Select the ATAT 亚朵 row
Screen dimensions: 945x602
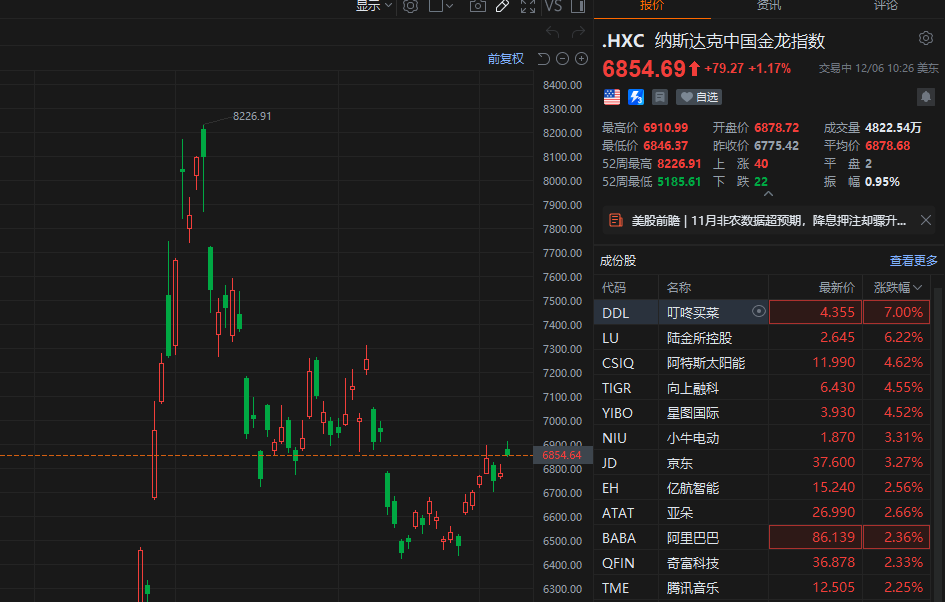click(762, 513)
